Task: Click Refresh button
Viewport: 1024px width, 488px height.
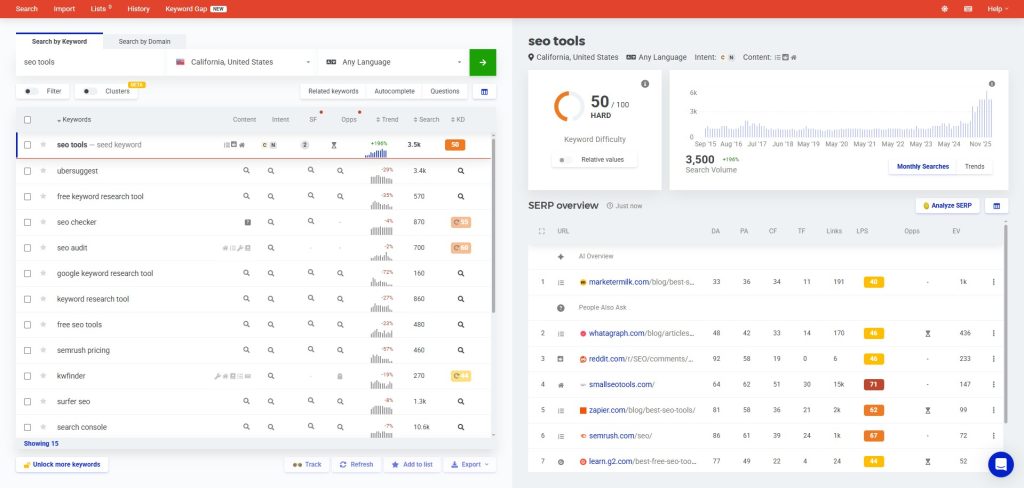Action: 357,464
